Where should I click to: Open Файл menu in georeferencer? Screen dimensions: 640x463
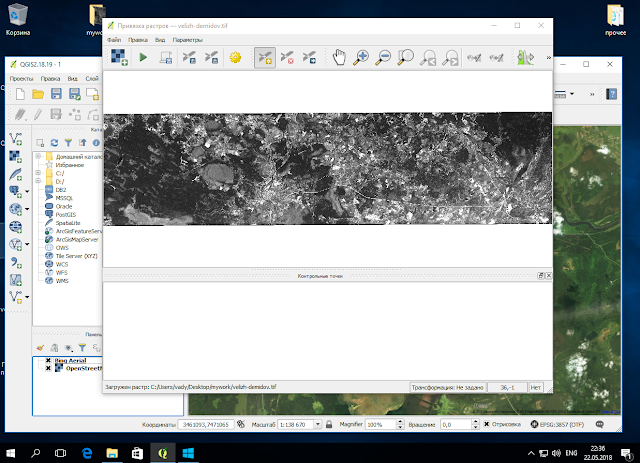(x=114, y=40)
